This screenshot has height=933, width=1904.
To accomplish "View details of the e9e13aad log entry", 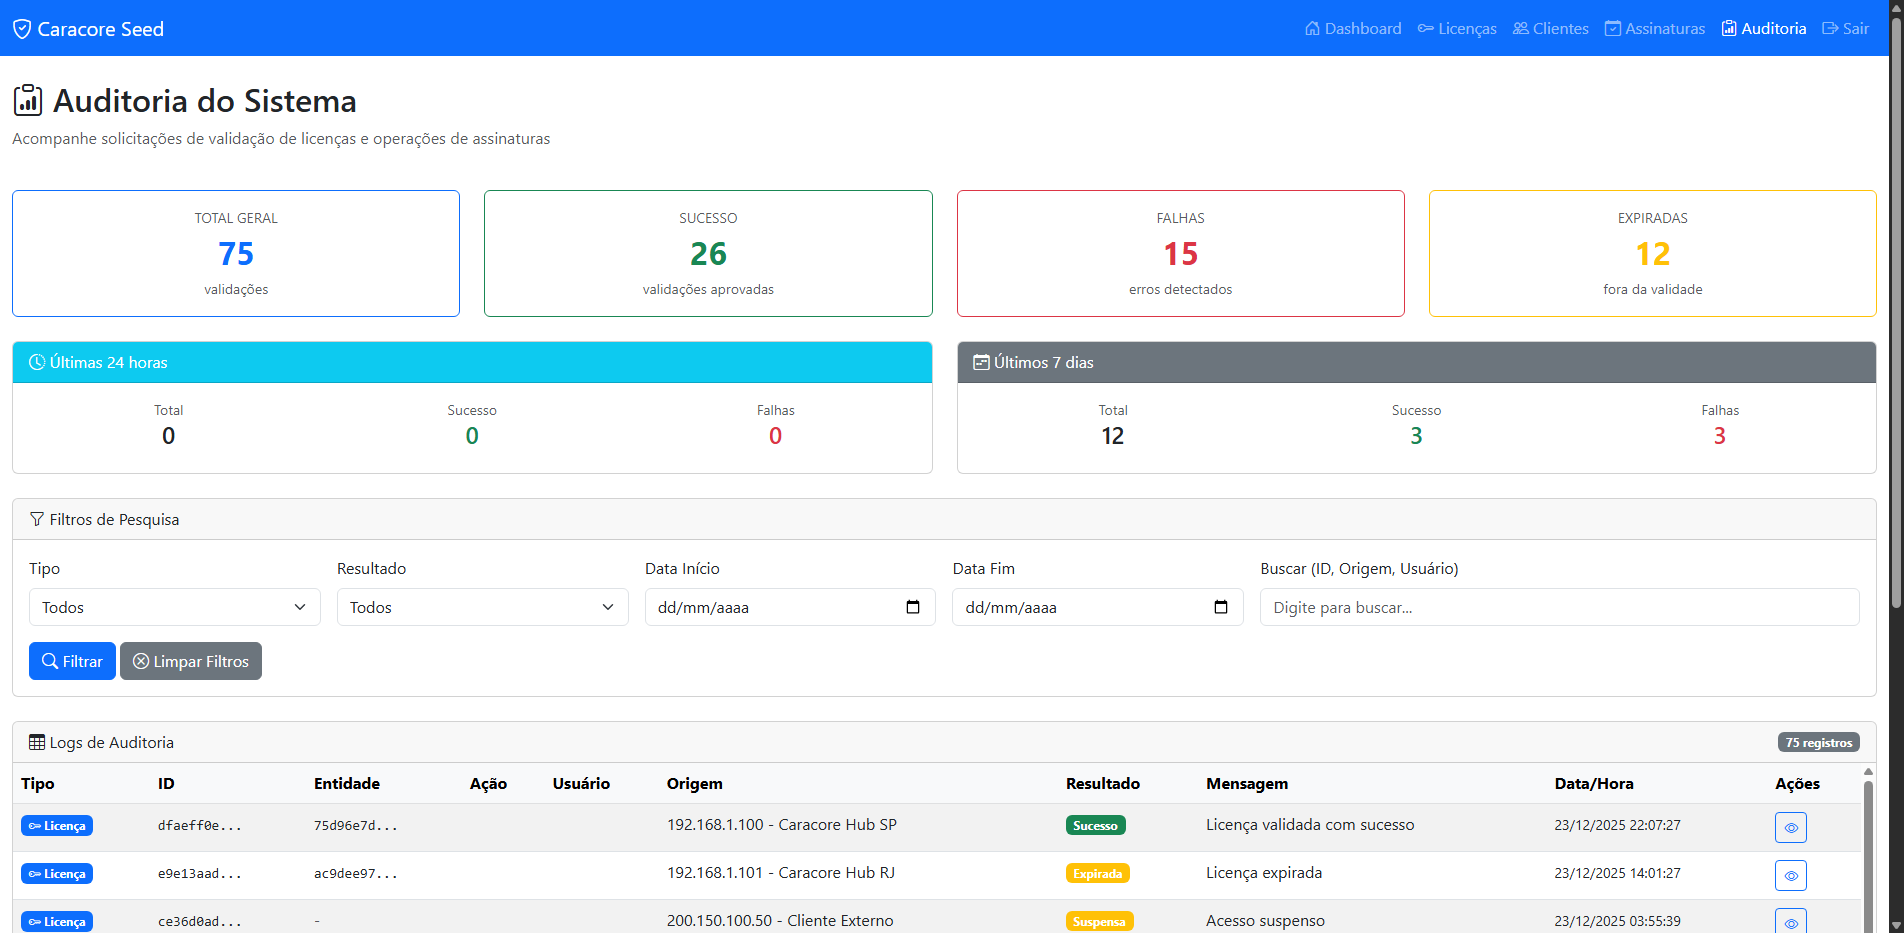I will click(1790, 875).
